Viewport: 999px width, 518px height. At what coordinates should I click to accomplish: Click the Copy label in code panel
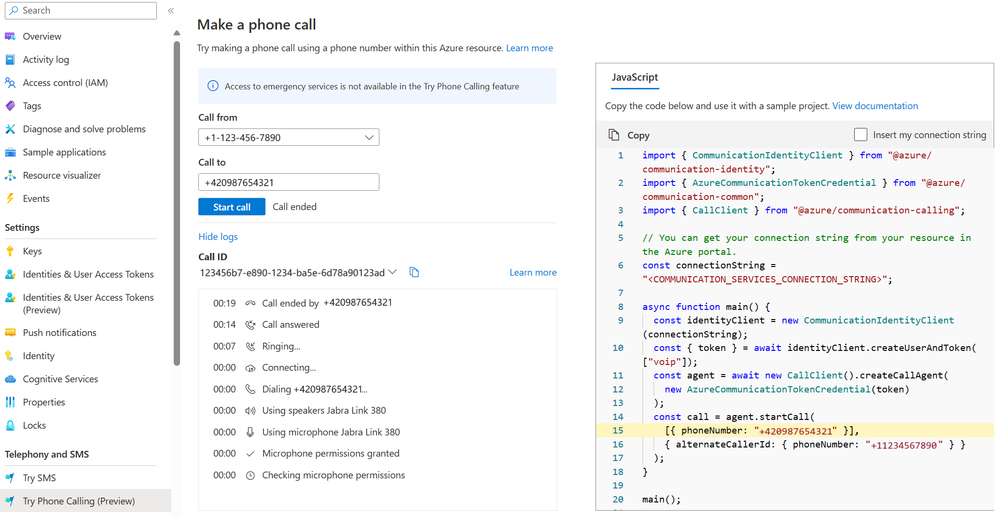pos(638,135)
